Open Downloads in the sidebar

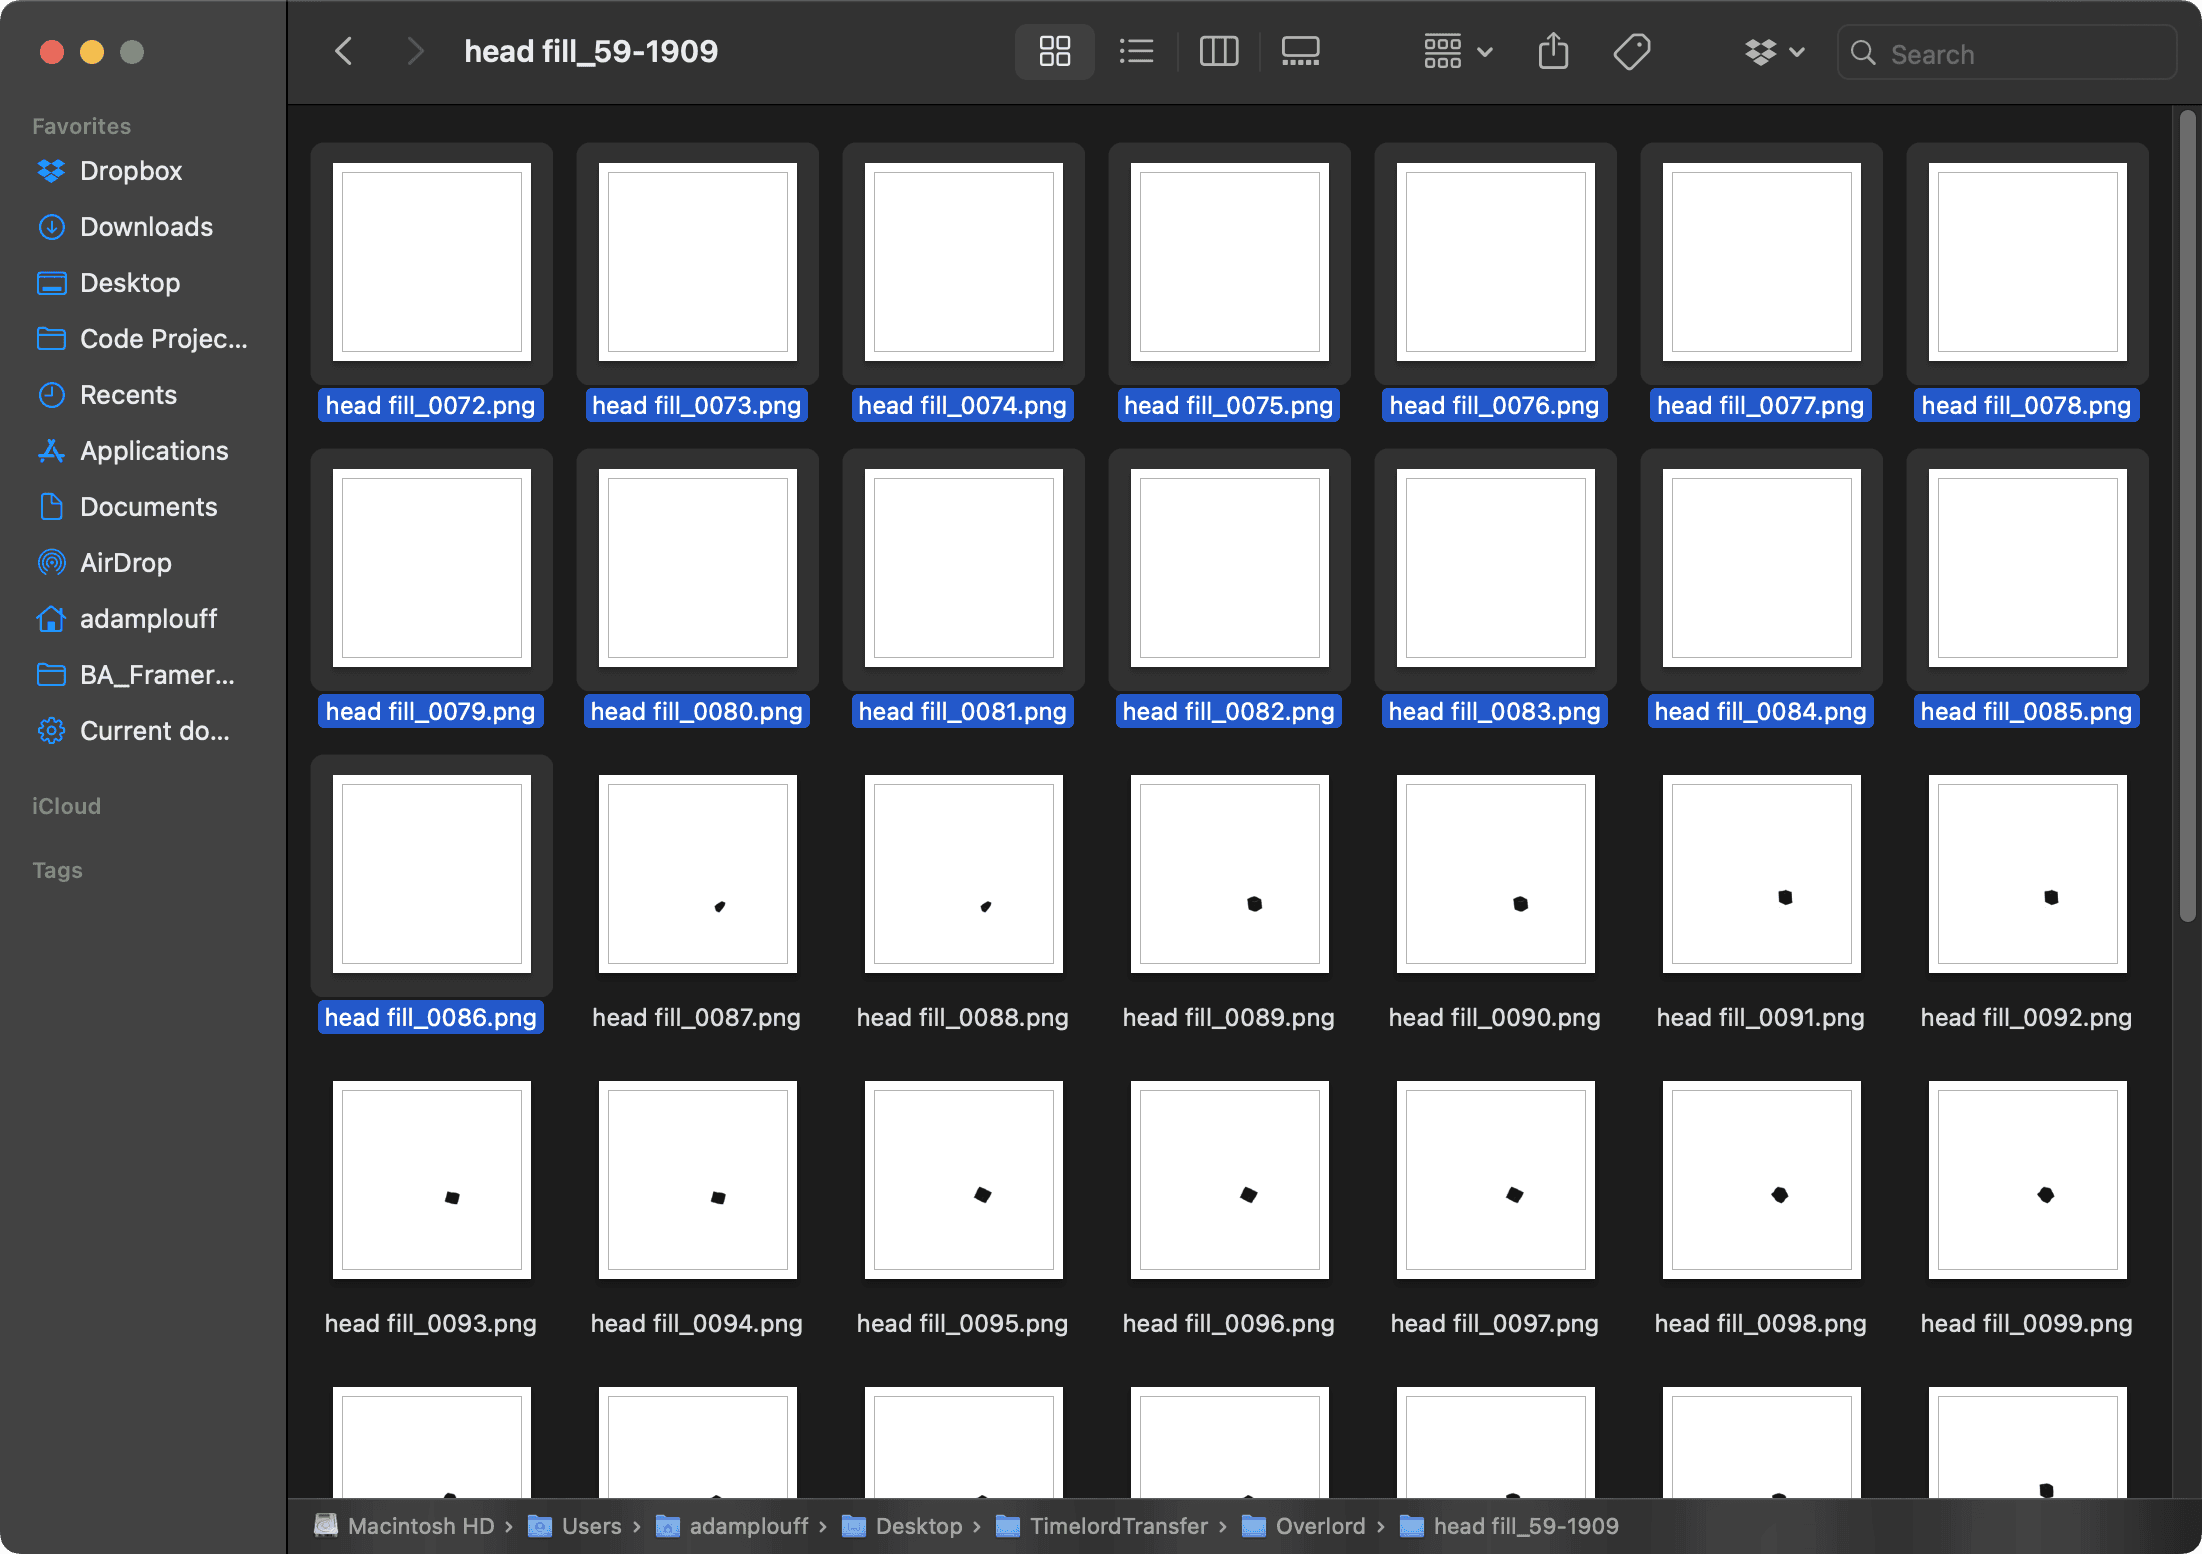[146, 227]
